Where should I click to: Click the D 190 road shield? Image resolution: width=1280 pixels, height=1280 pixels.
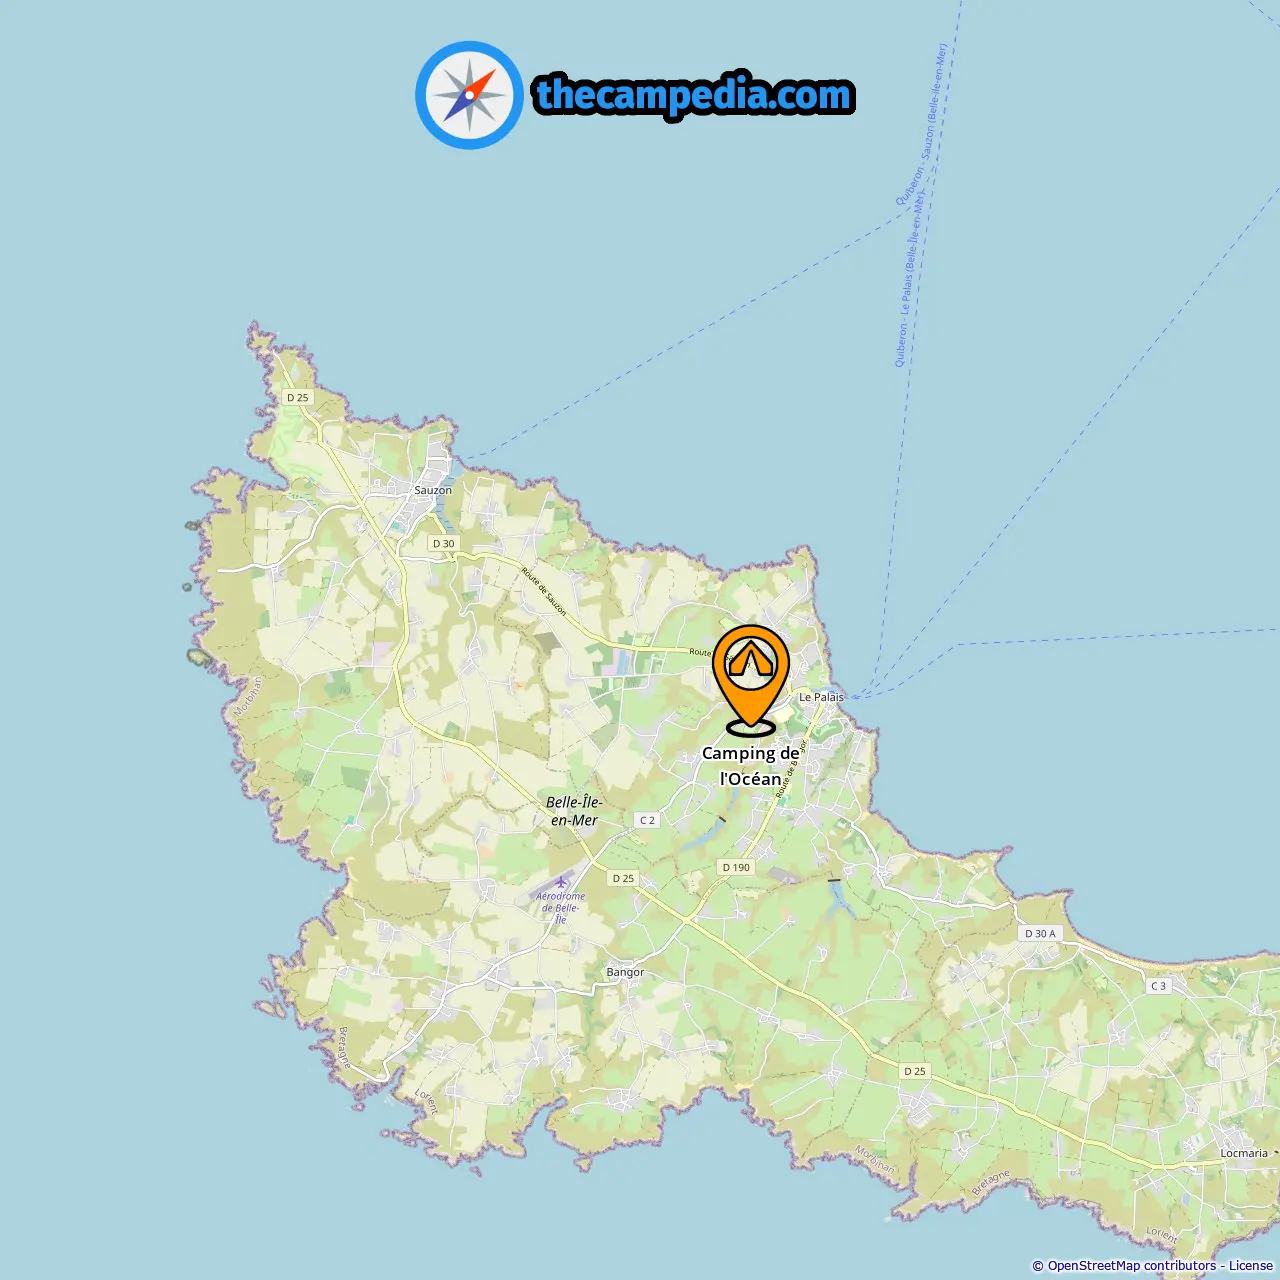click(736, 867)
